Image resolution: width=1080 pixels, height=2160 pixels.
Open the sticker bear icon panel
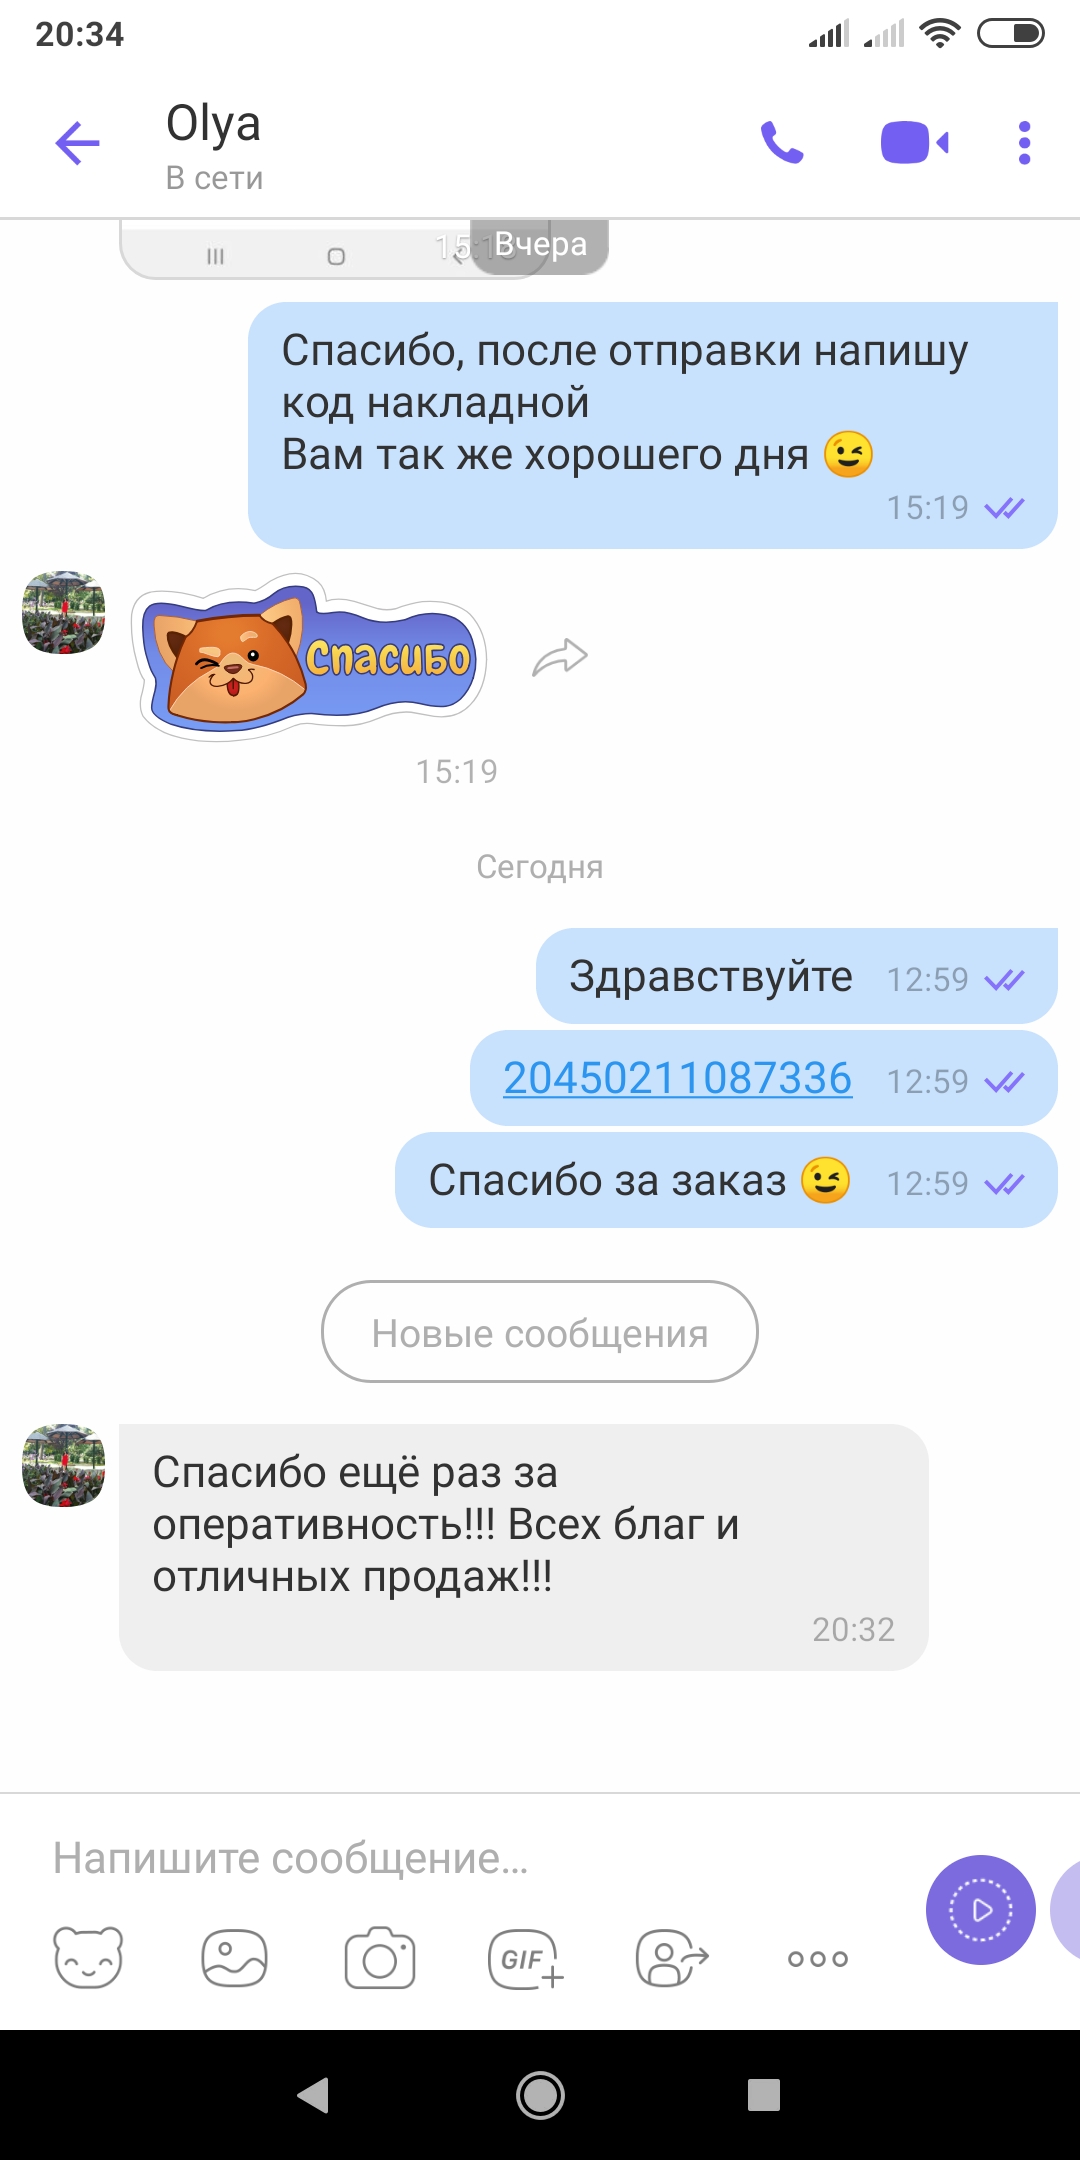(88, 1957)
